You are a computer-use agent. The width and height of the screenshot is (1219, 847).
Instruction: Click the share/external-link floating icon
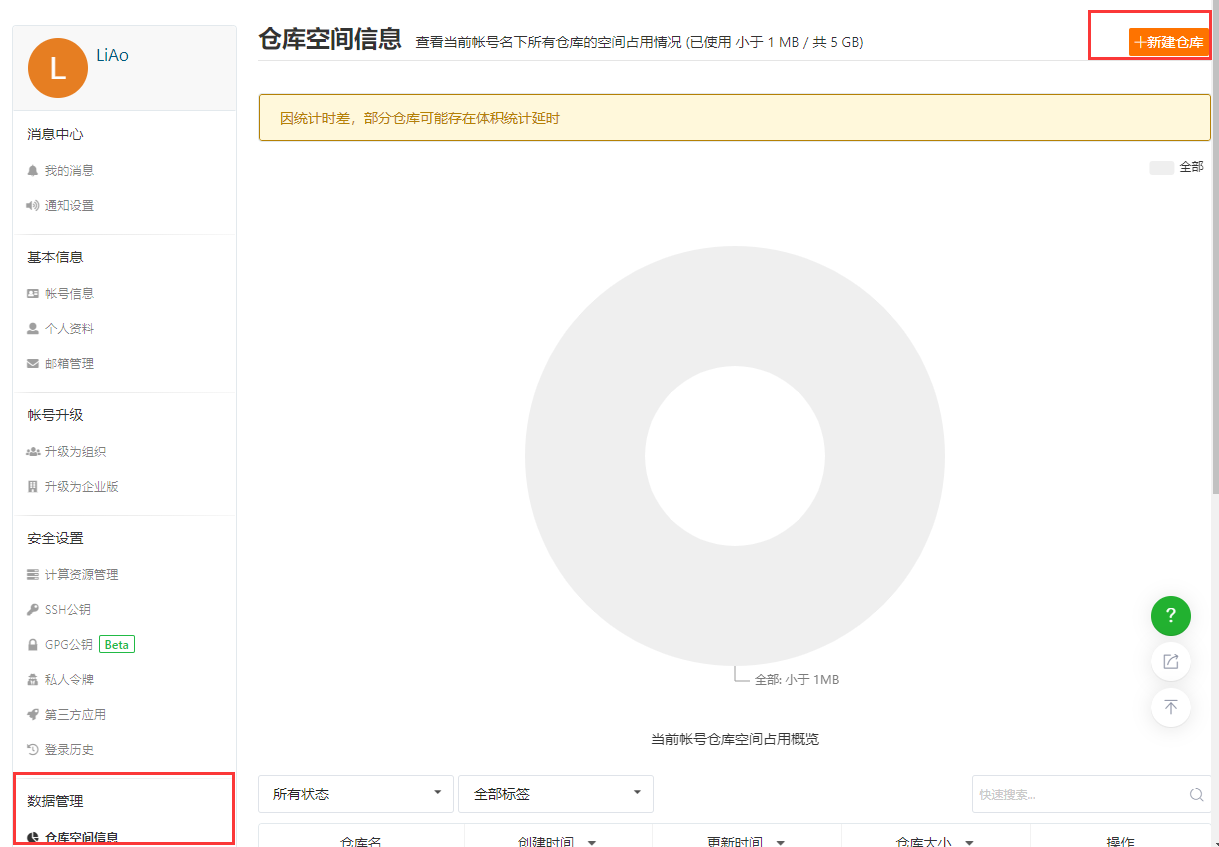coord(1171,661)
